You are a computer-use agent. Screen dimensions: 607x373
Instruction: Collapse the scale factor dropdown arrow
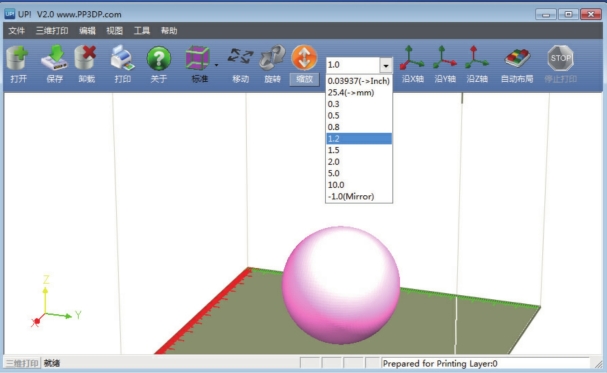tap(386, 65)
